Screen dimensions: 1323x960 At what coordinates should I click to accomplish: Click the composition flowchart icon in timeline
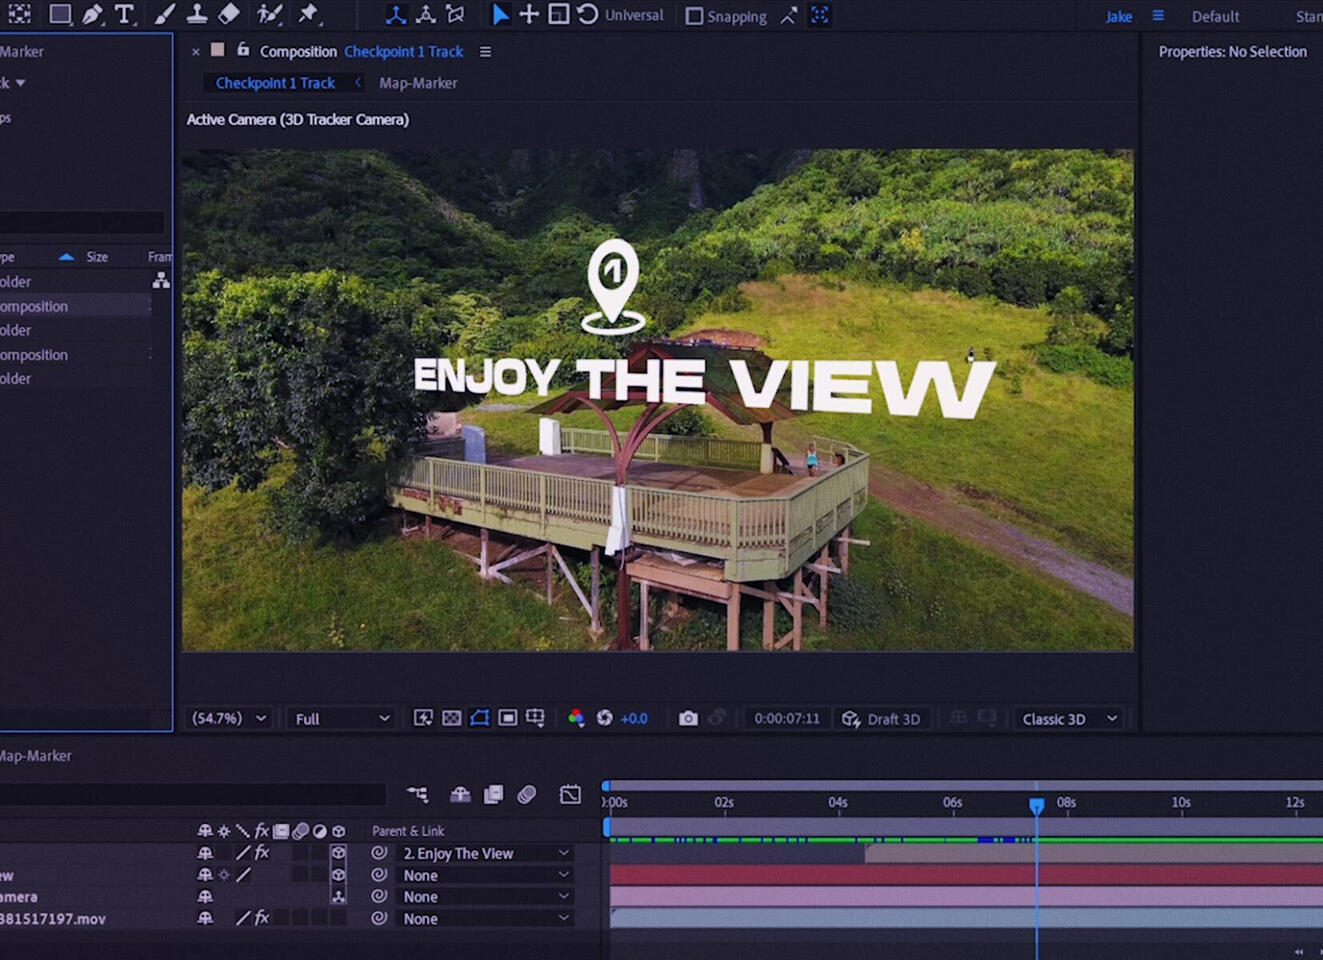tap(418, 795)
